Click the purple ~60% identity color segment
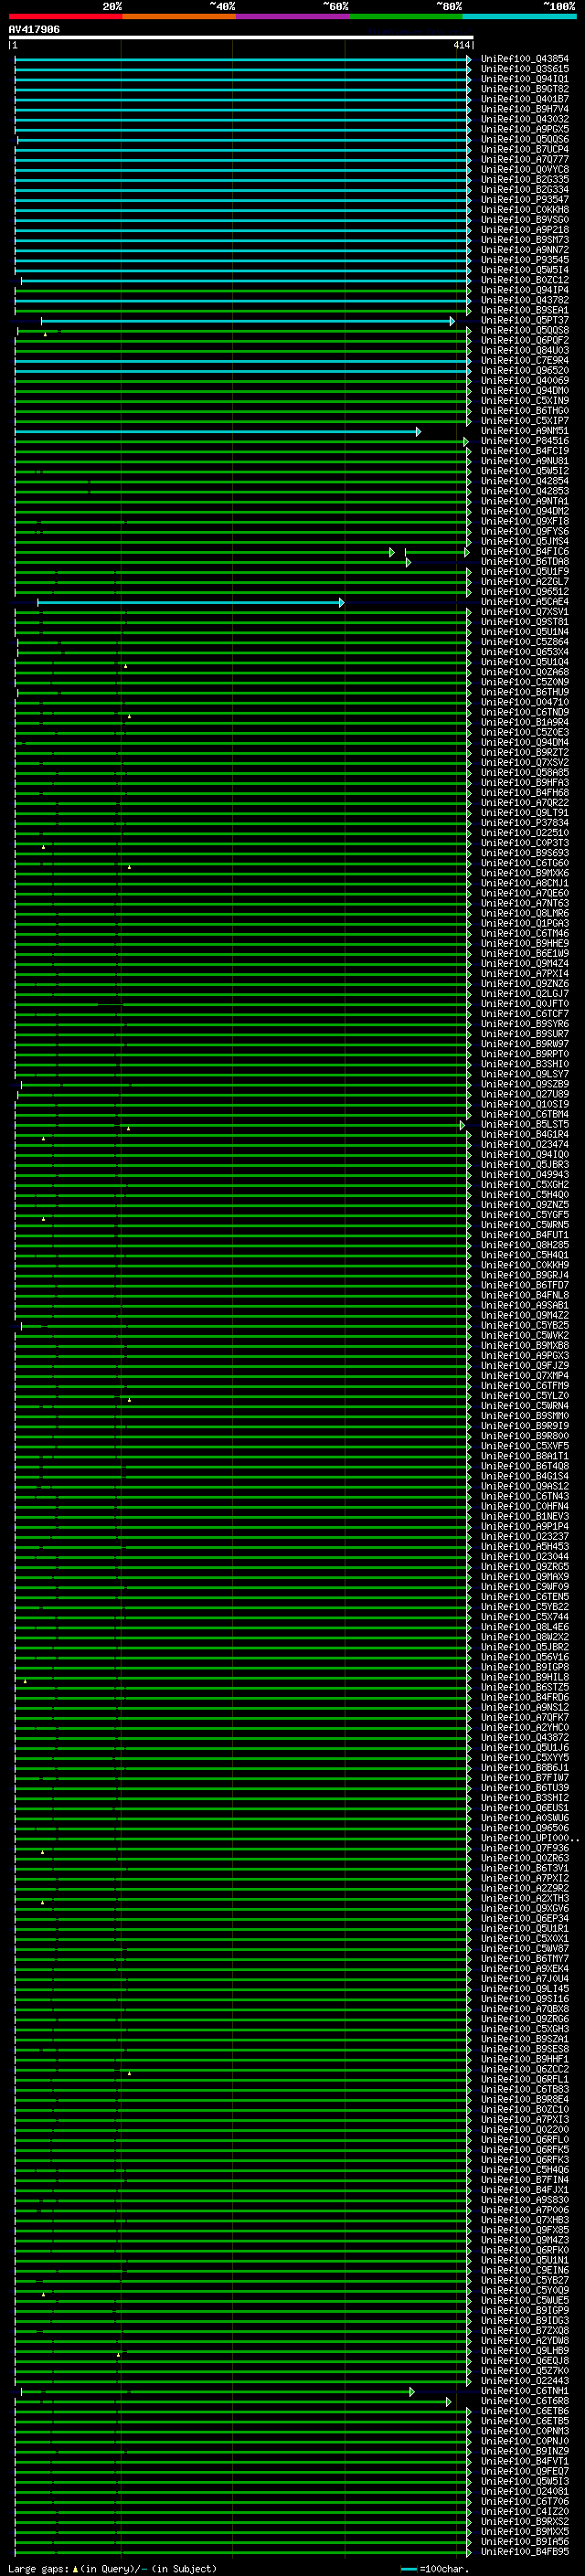Screen dimensions: 585x2576 tap(292, 16)
